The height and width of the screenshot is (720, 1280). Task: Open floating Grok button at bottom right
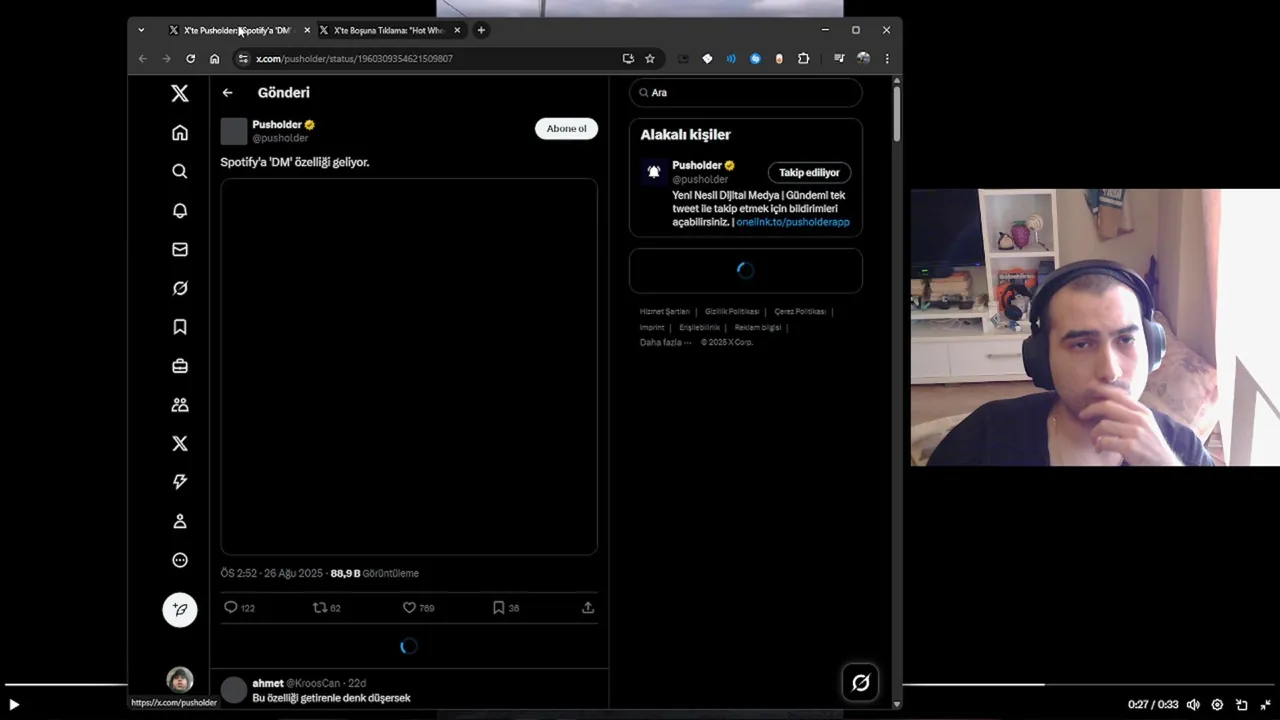(x=860, y=682)
